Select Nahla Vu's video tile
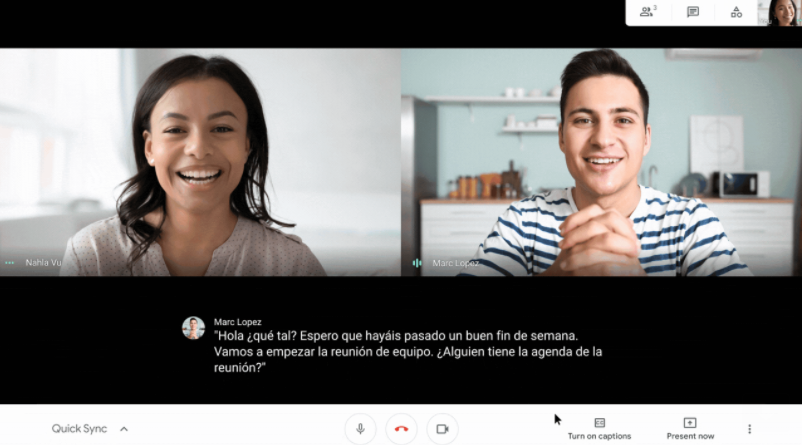The image size is (802, 445). (200, 160)
